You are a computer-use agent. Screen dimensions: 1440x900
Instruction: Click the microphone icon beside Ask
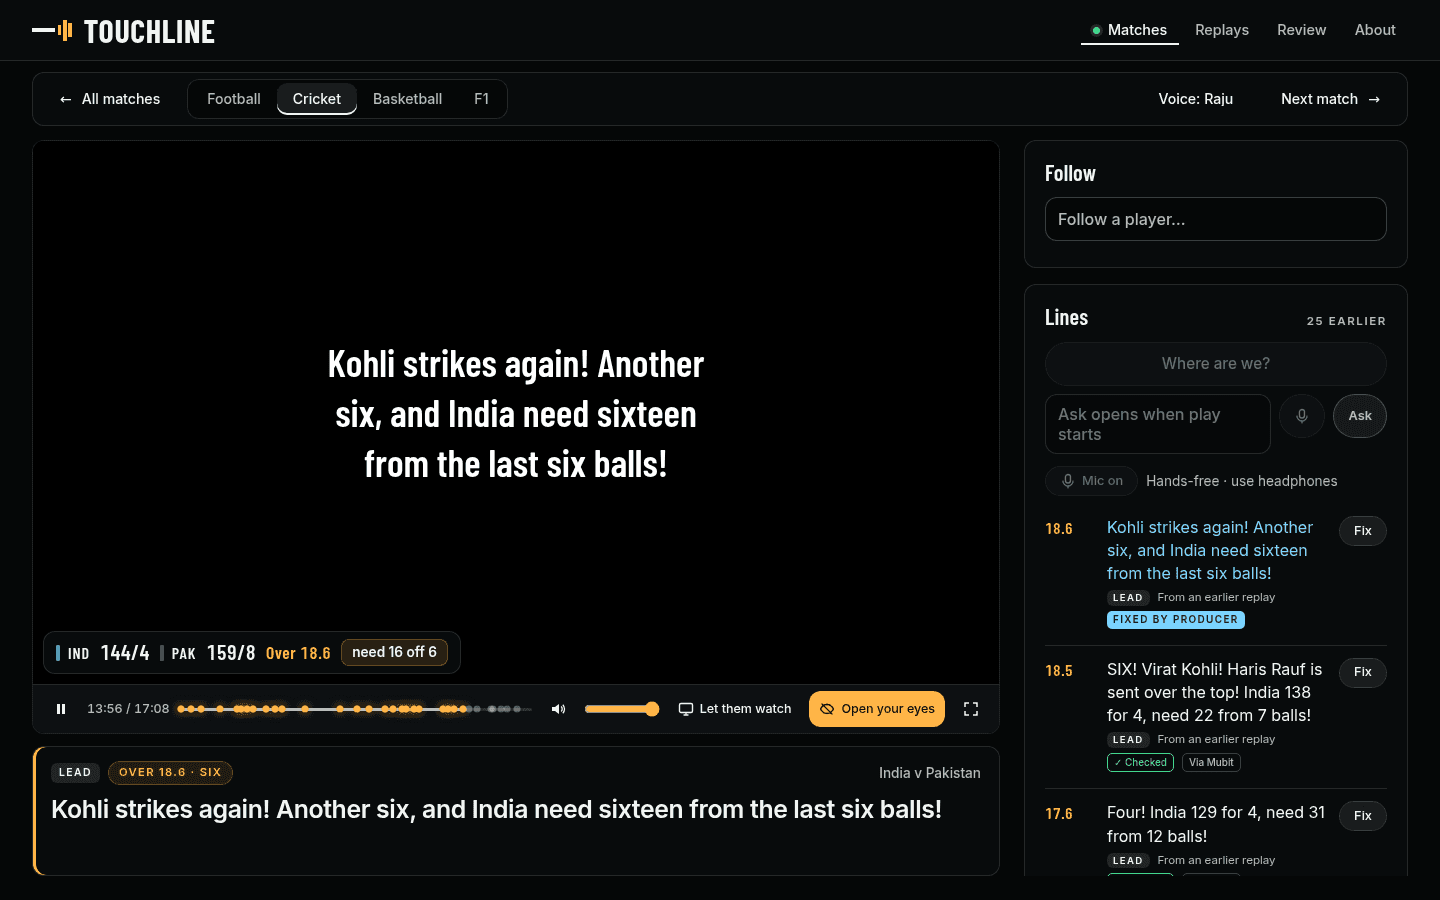click(1302, 416)
